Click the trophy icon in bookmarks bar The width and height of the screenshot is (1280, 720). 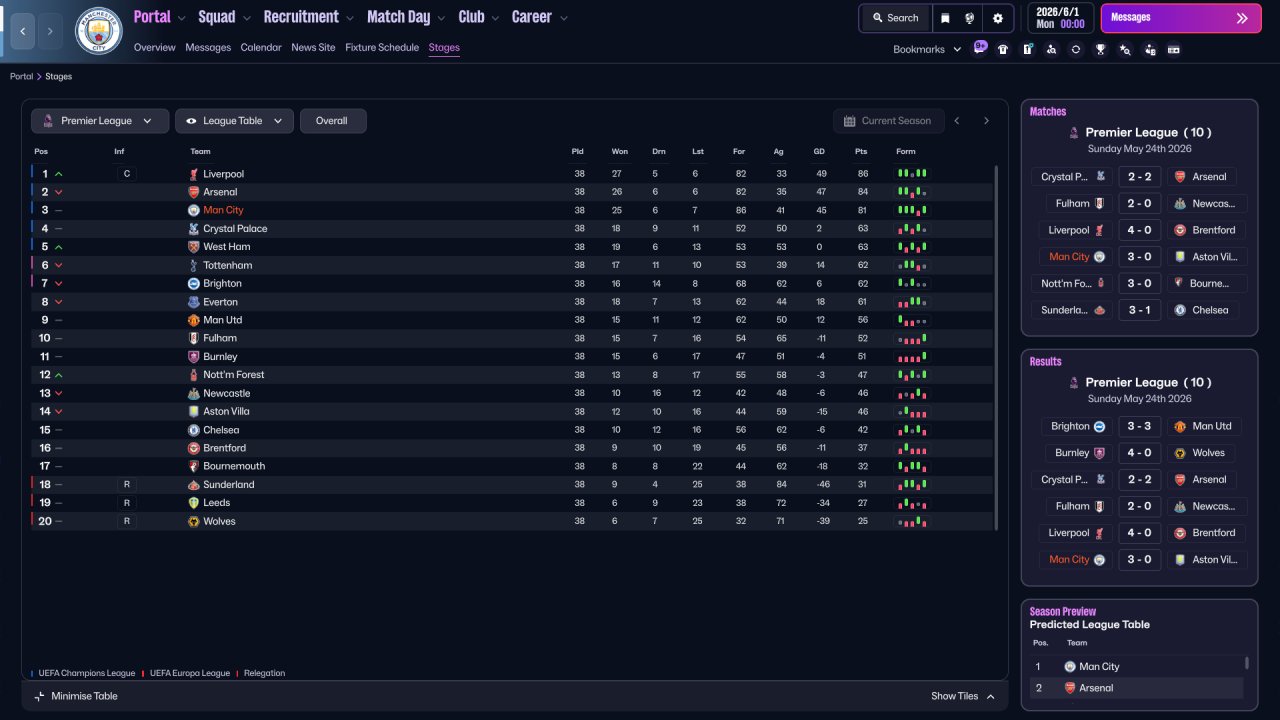(1101, 49)
